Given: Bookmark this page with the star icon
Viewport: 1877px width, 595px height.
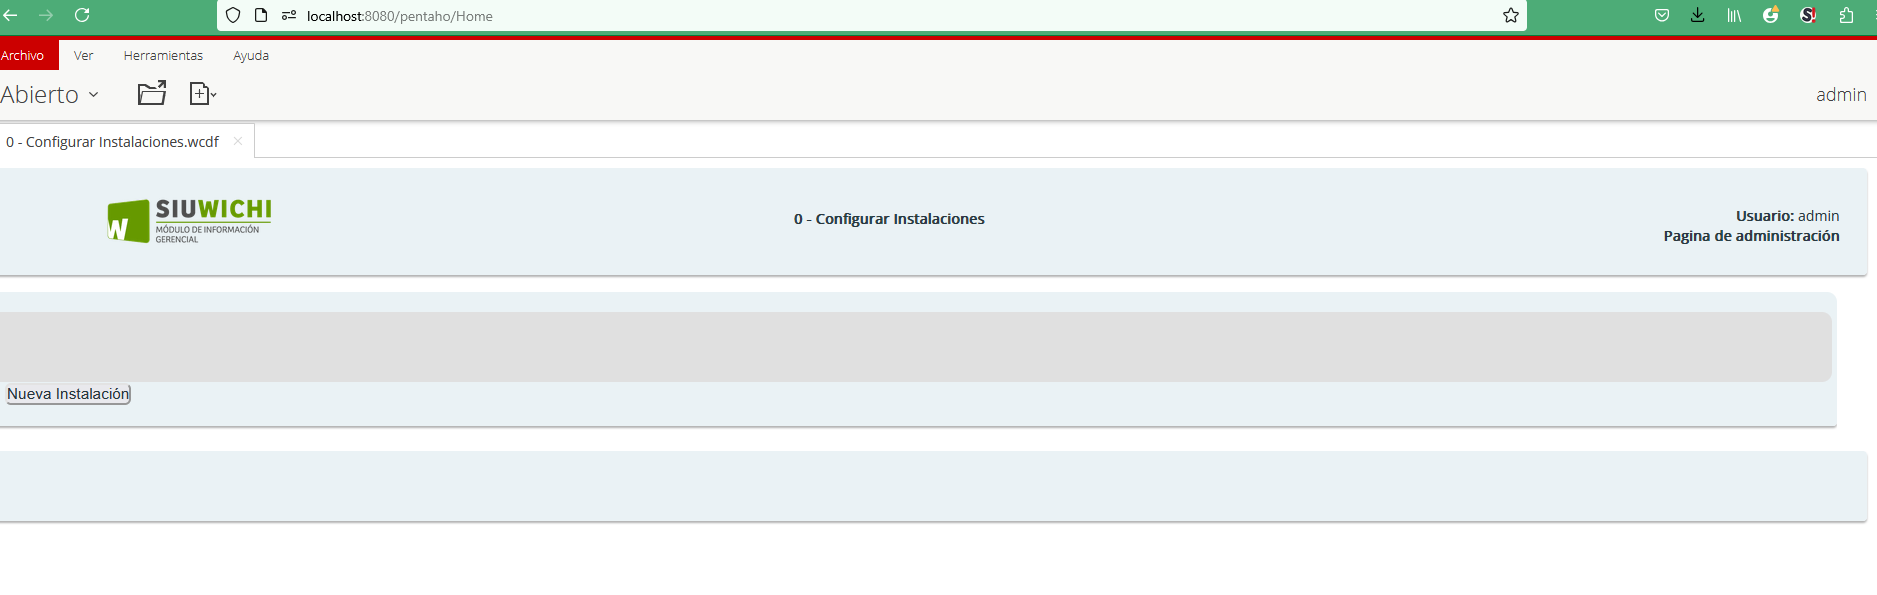Looking at the screenshot, I should point(1511,15).
